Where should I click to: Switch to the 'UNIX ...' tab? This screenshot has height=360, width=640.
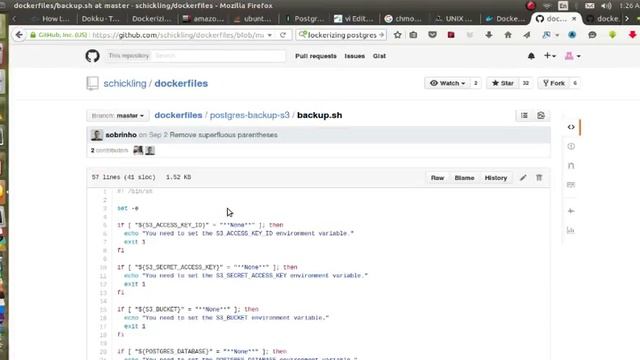point(454,19)
